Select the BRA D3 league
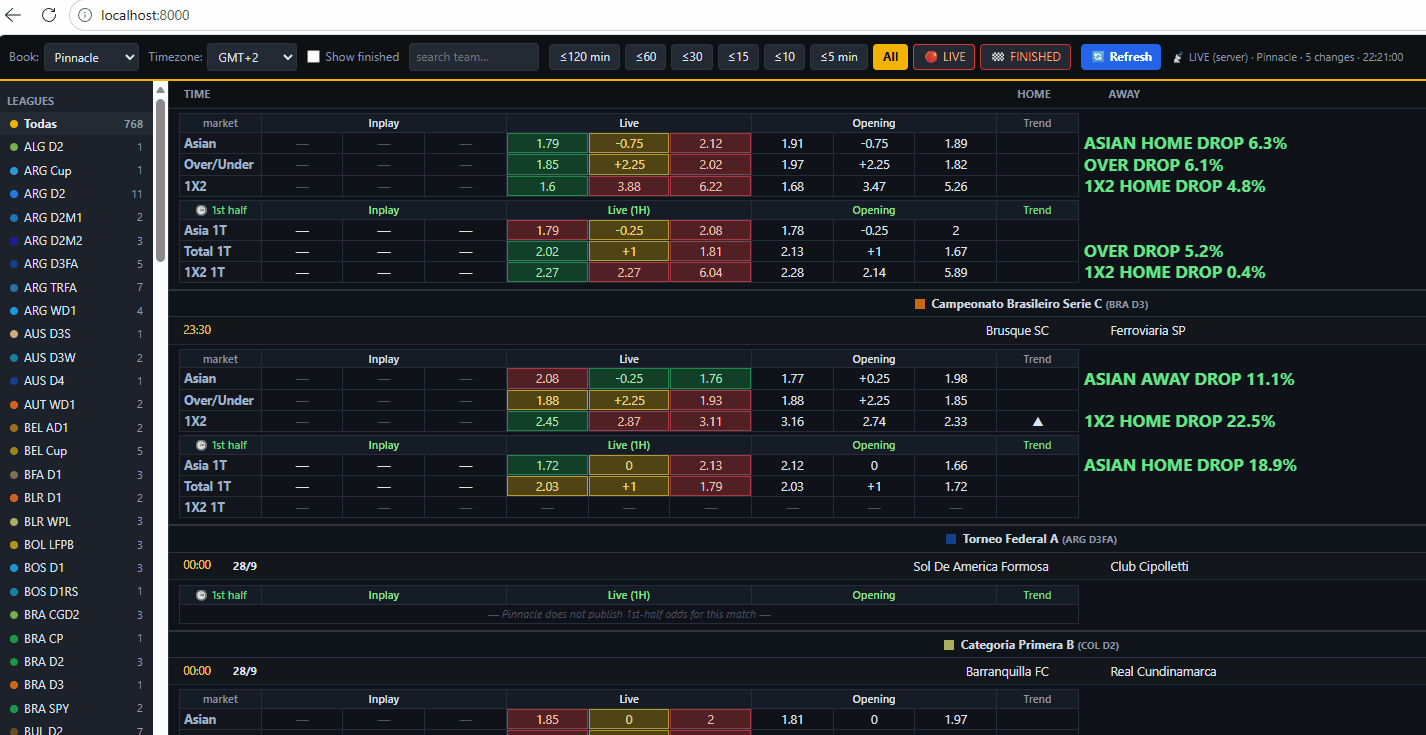The height and width of the screenshot is (735, 1426). [x=77, y=685]
